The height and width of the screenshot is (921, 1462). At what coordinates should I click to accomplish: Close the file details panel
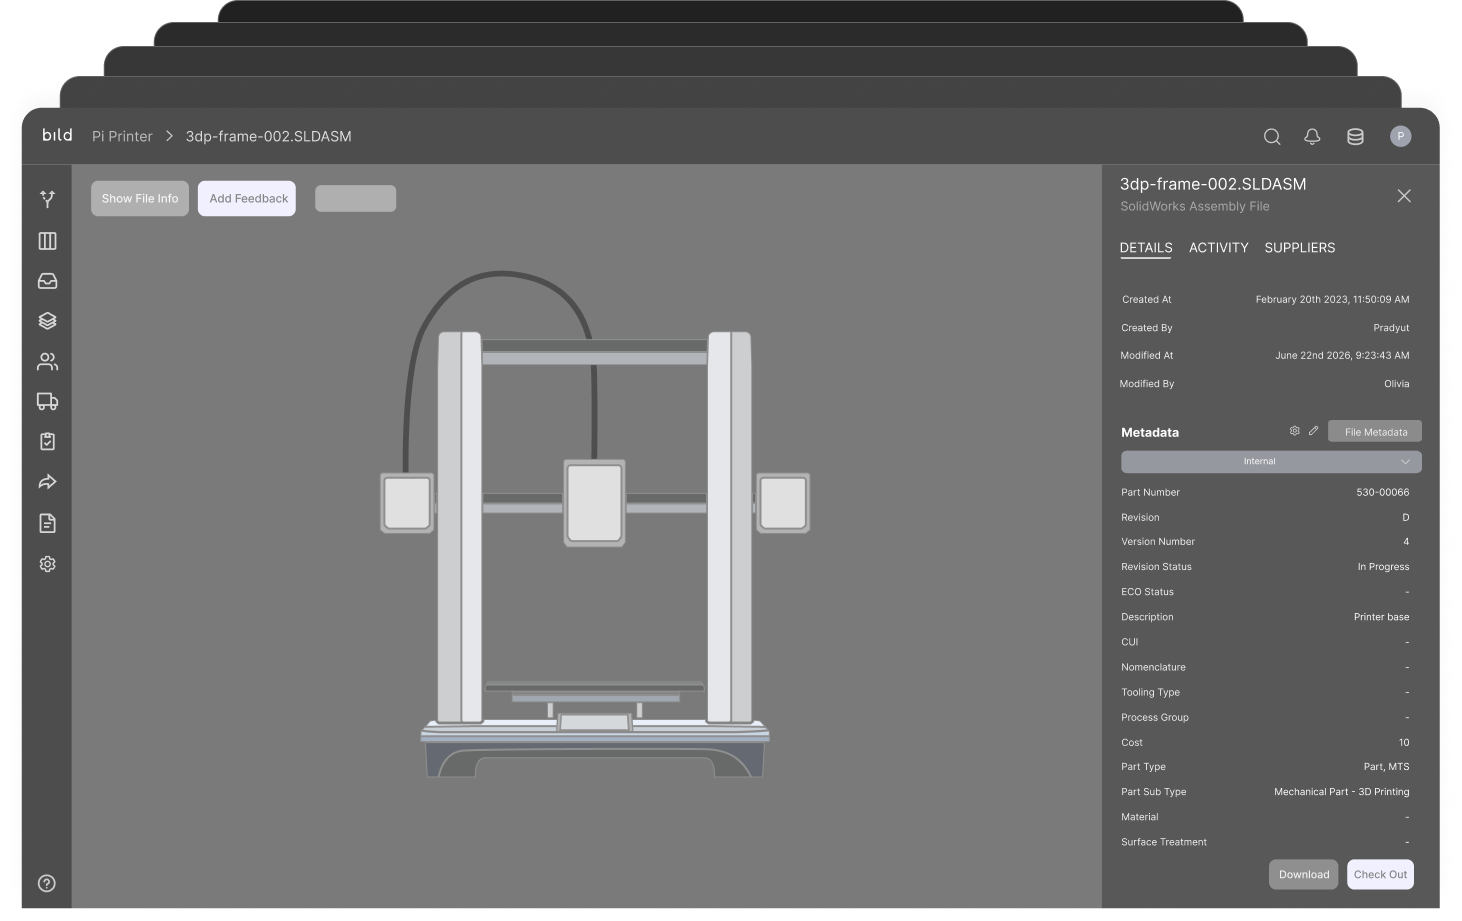coord(1404,196)
